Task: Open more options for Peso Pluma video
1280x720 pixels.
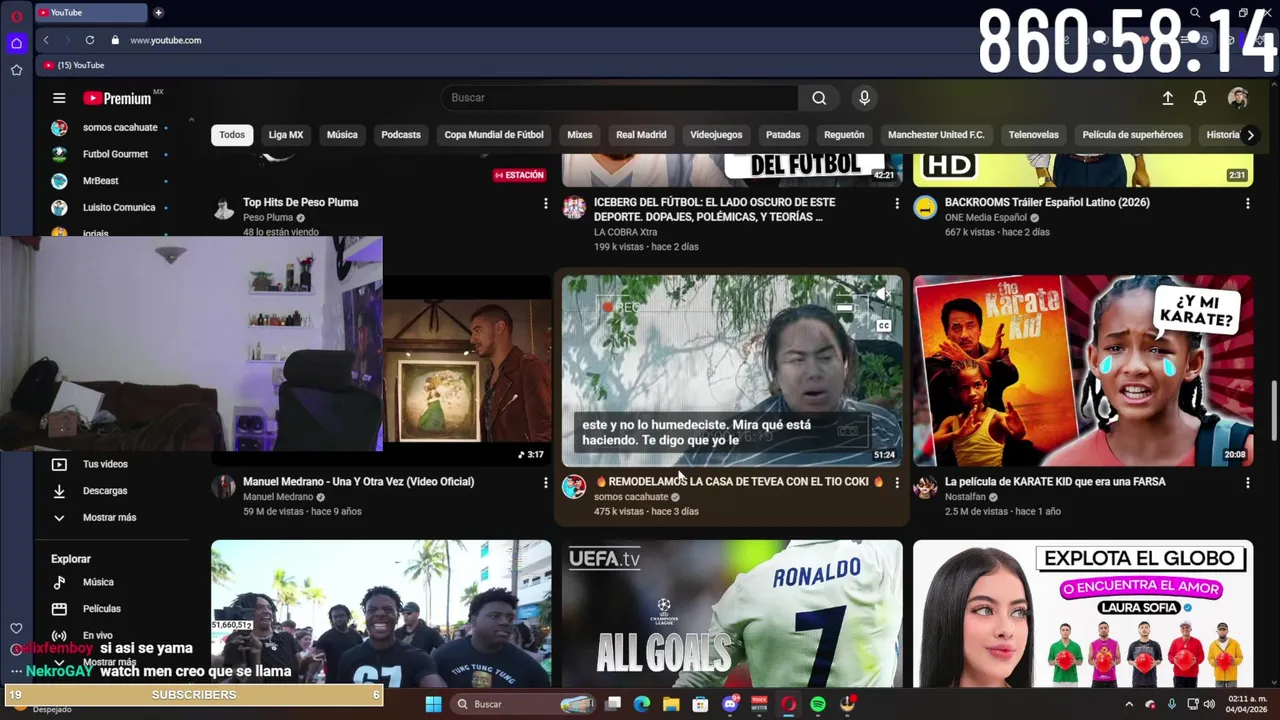Action: (545, 203)
